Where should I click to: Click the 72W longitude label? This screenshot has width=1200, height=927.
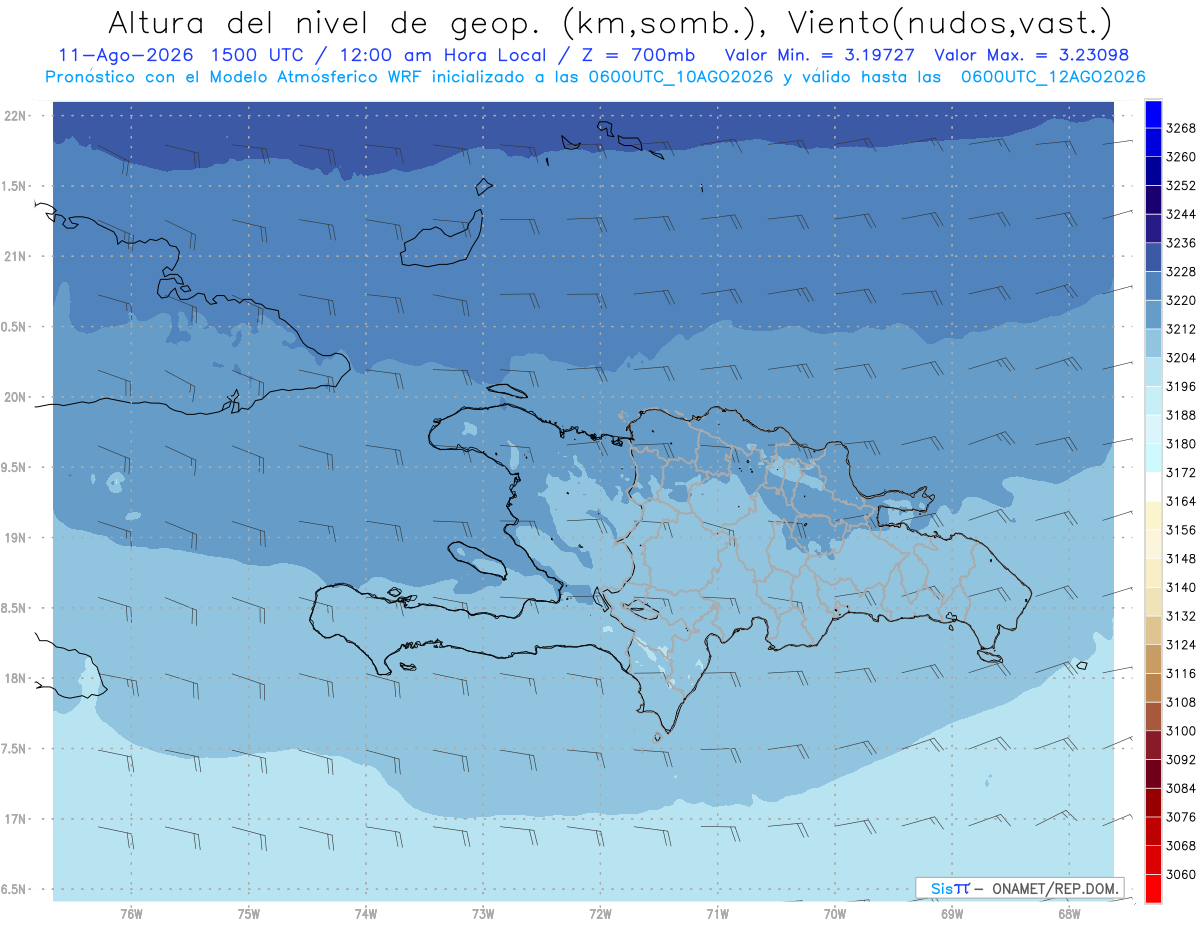(x=600, y=914)
